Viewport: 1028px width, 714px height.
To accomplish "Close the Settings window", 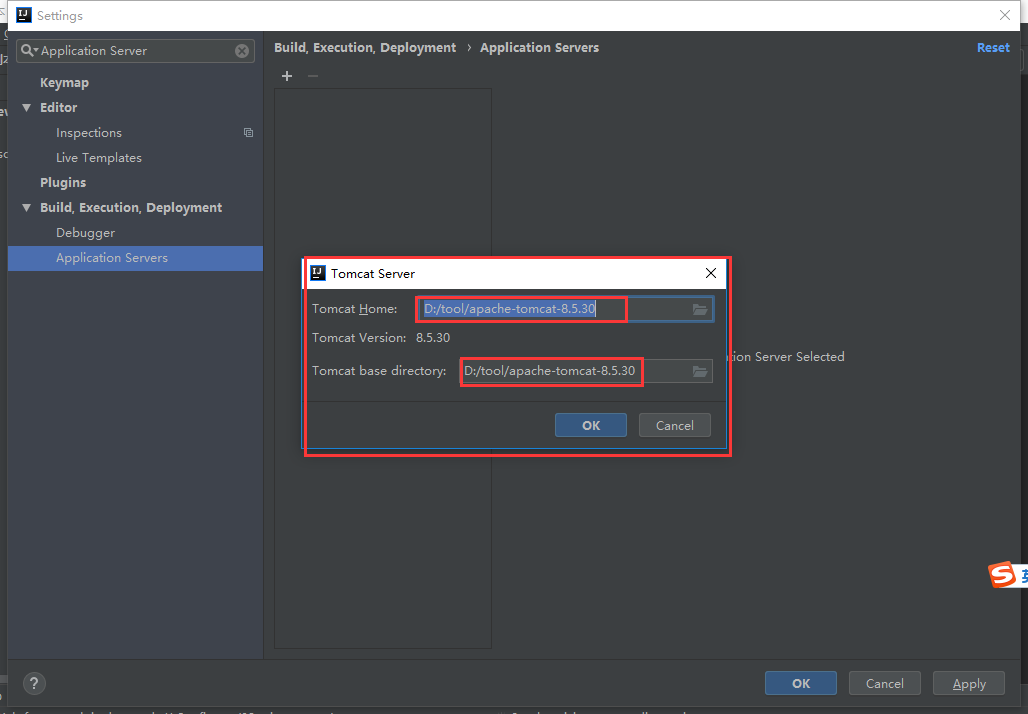I will (1004, 15).
